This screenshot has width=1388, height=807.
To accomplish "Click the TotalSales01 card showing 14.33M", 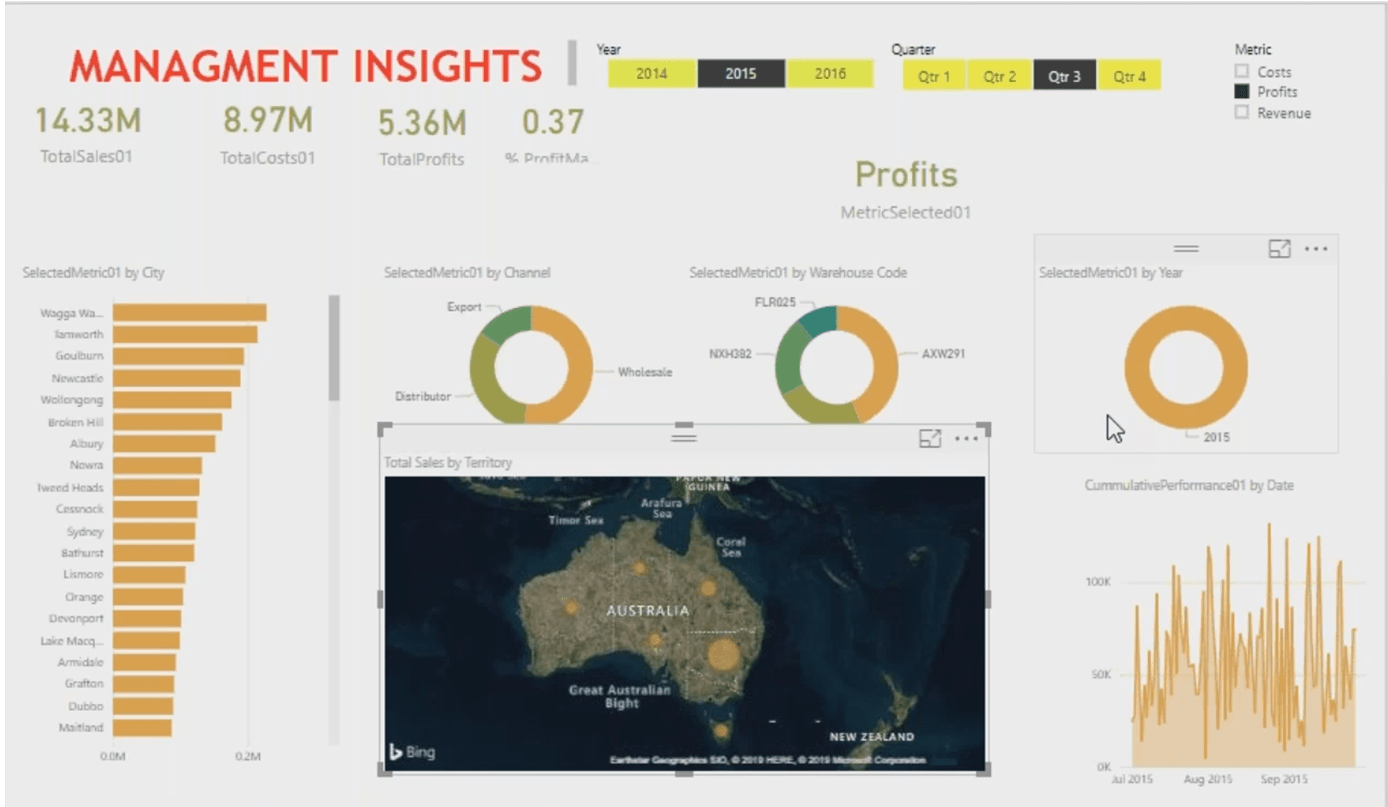I will tap(88, 135).
